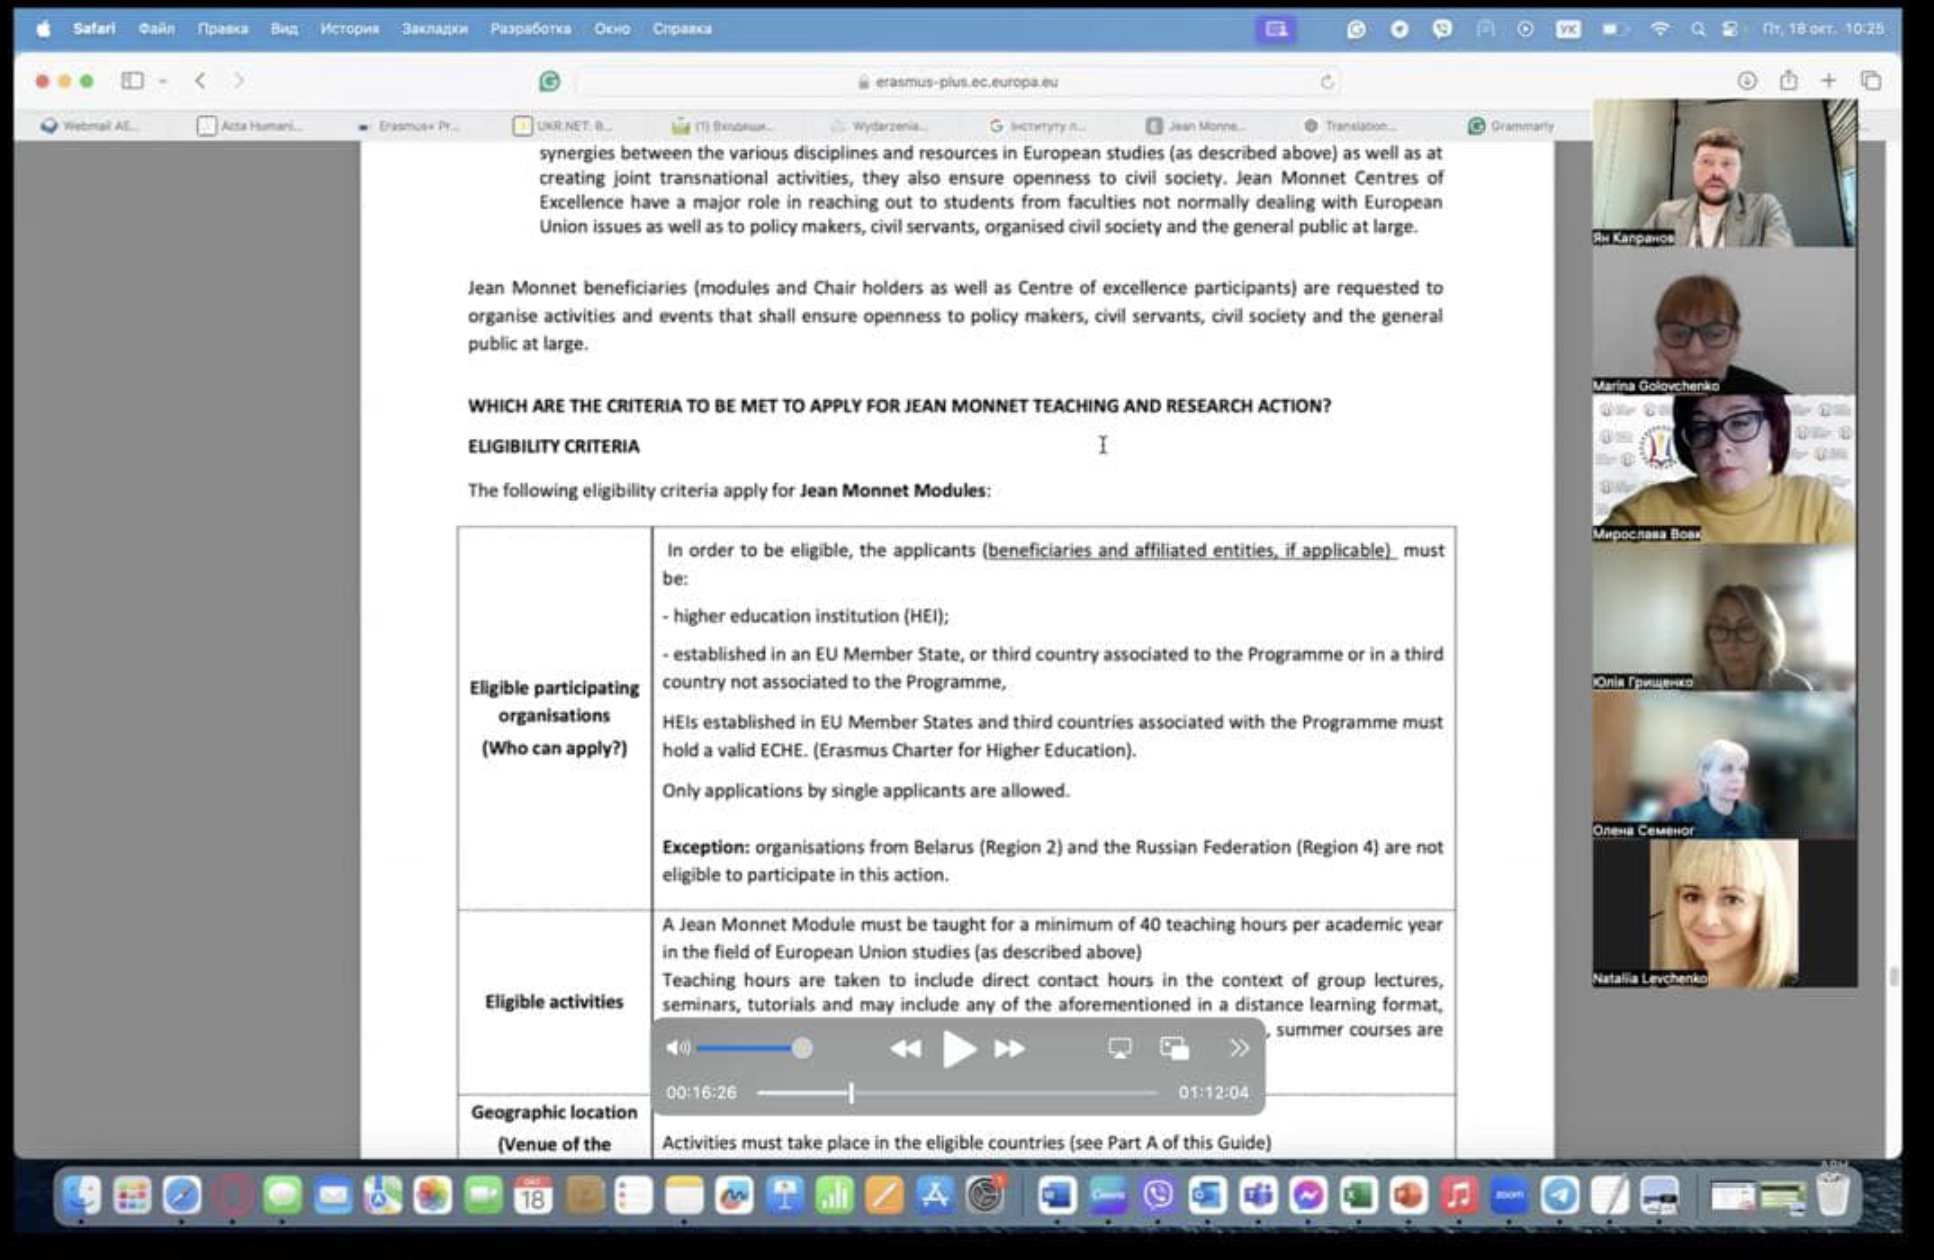Open the Erasmus+ Pr... bookmark
This screenshot has width=1934, height=1260.
pyautogui.click(x=408, y=126)
